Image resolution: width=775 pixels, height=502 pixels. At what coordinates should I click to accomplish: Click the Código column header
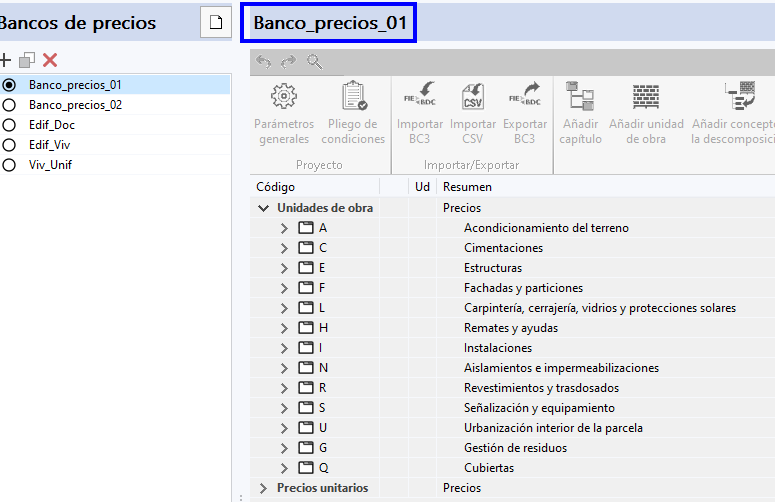click(x=275, y=187)
